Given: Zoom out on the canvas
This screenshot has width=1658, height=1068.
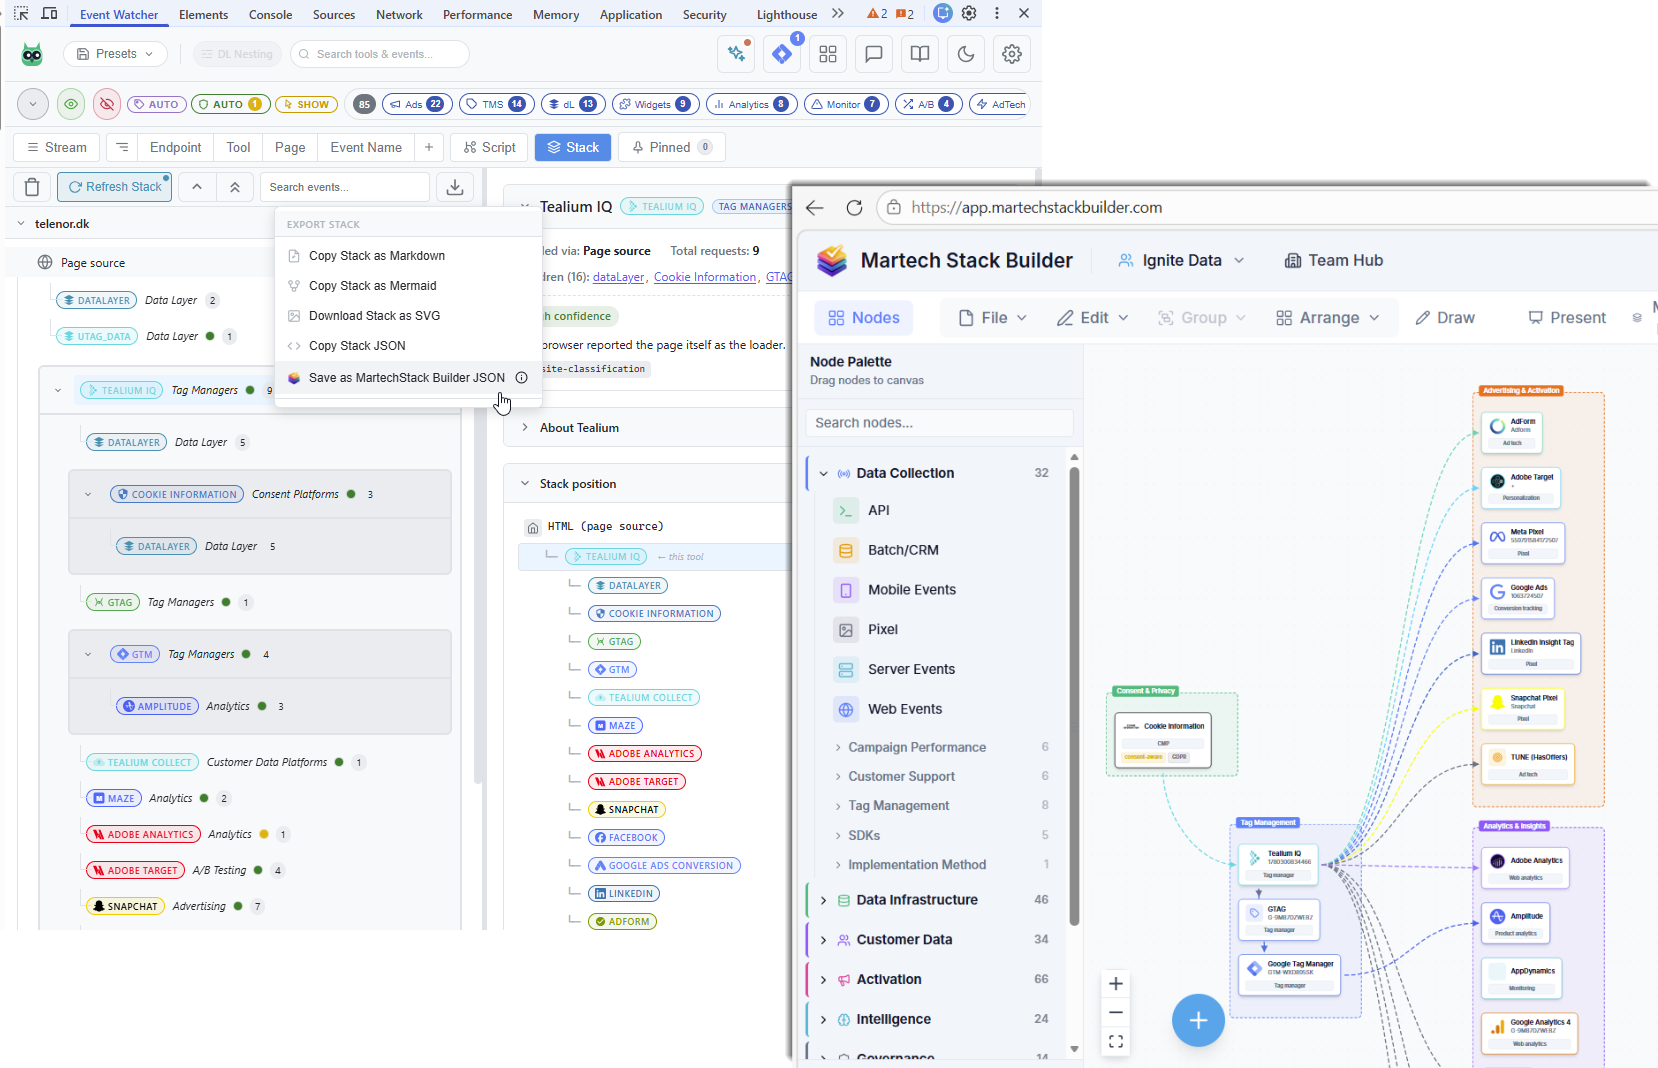Looking at the screenshot, I should click(1116, 1013).
